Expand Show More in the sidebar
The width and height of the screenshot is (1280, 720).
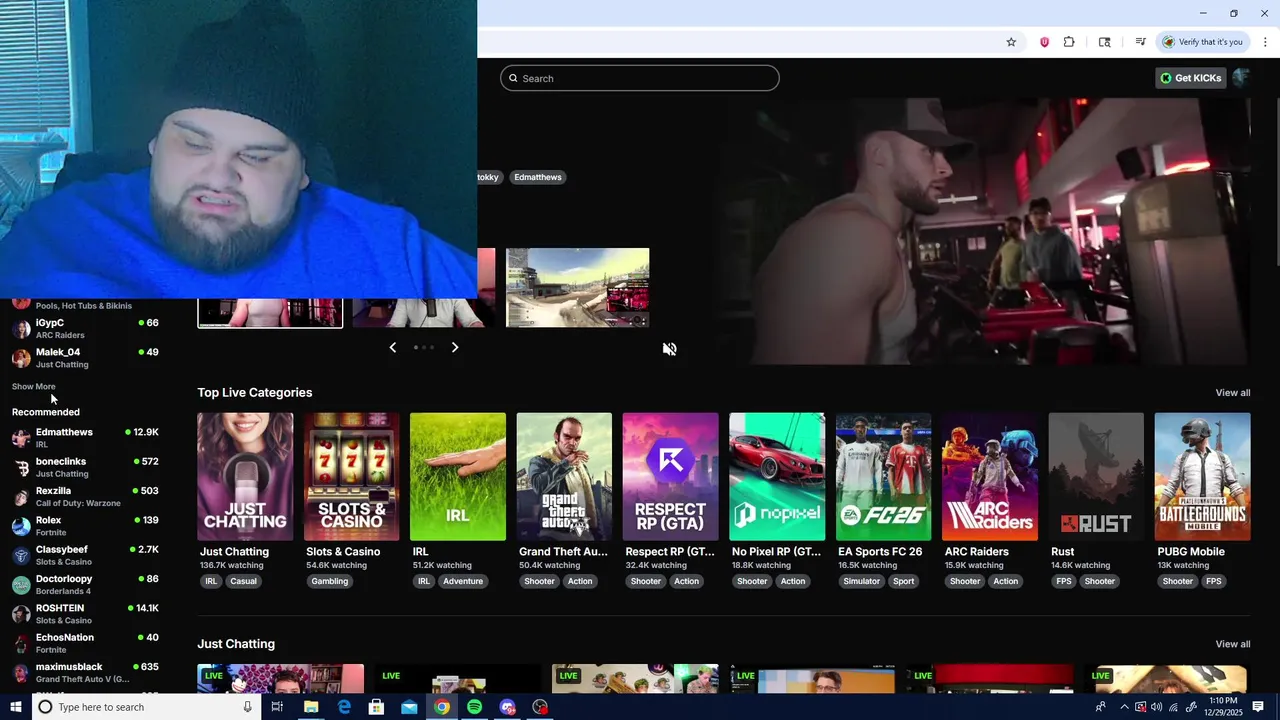pyautogui.click(x=34, y=386)
